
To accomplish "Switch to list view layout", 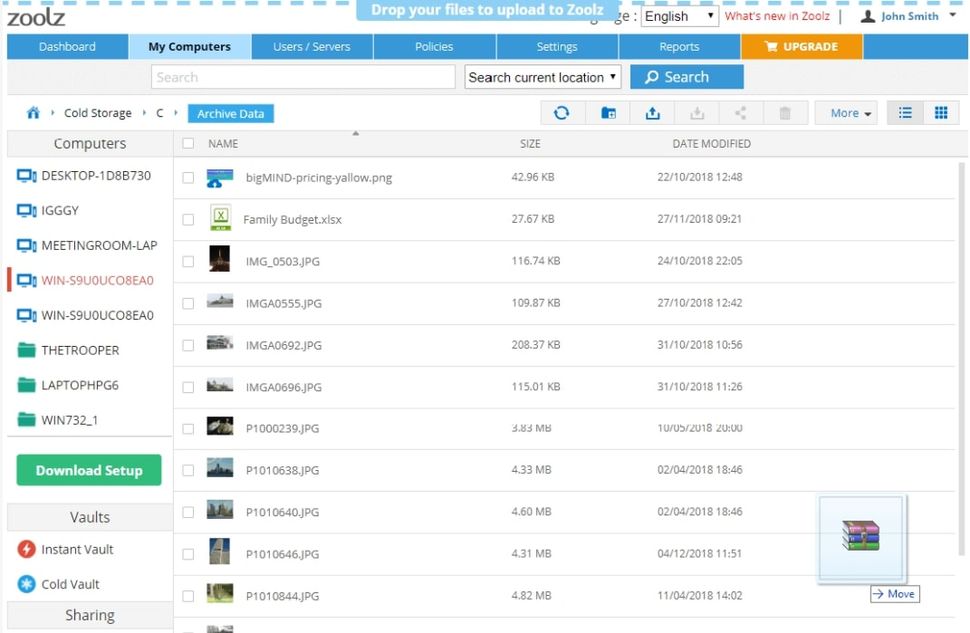I will (905, 112).
